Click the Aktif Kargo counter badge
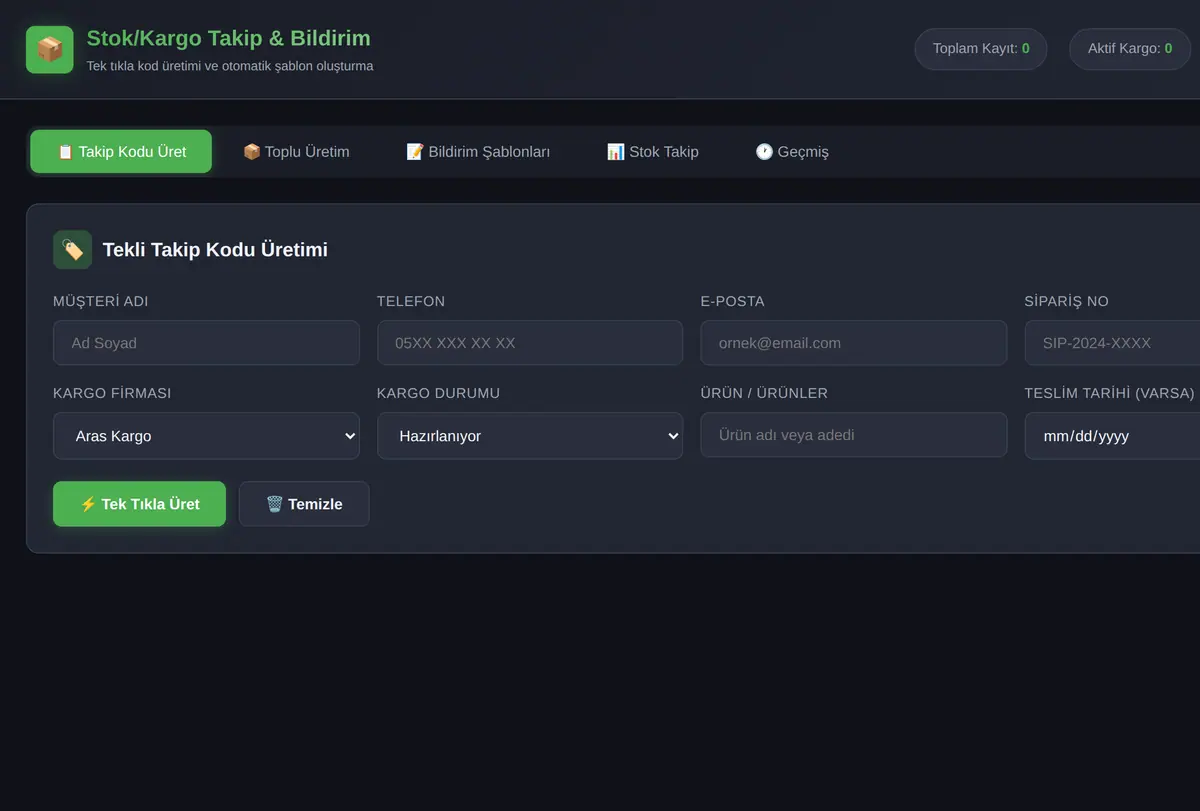The width and height of the screenshot is (1200, 811). coord(1130,48)
